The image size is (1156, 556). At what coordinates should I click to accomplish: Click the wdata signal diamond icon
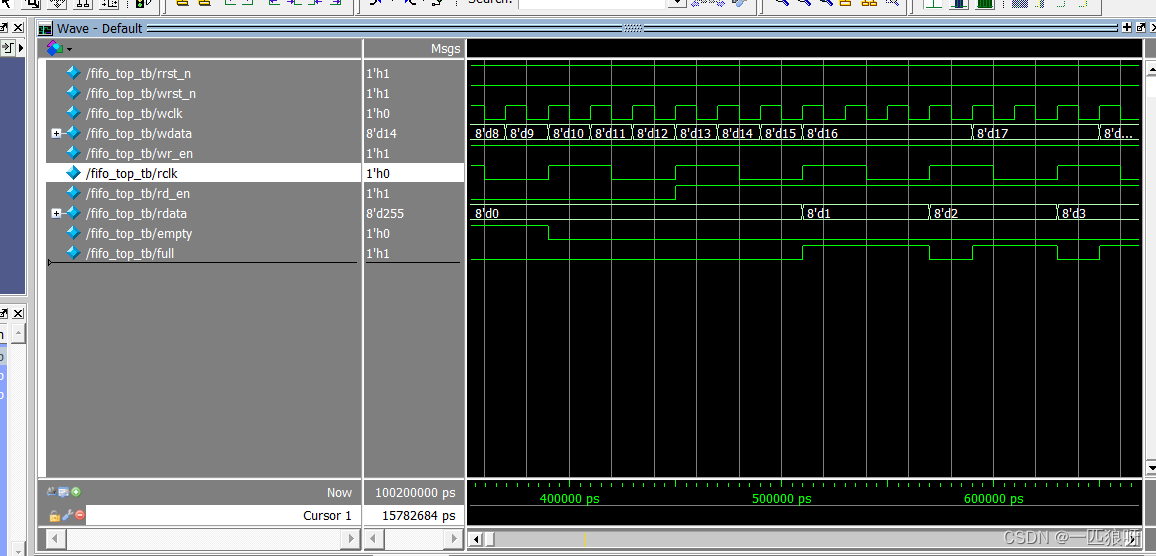tap(73, 133)
